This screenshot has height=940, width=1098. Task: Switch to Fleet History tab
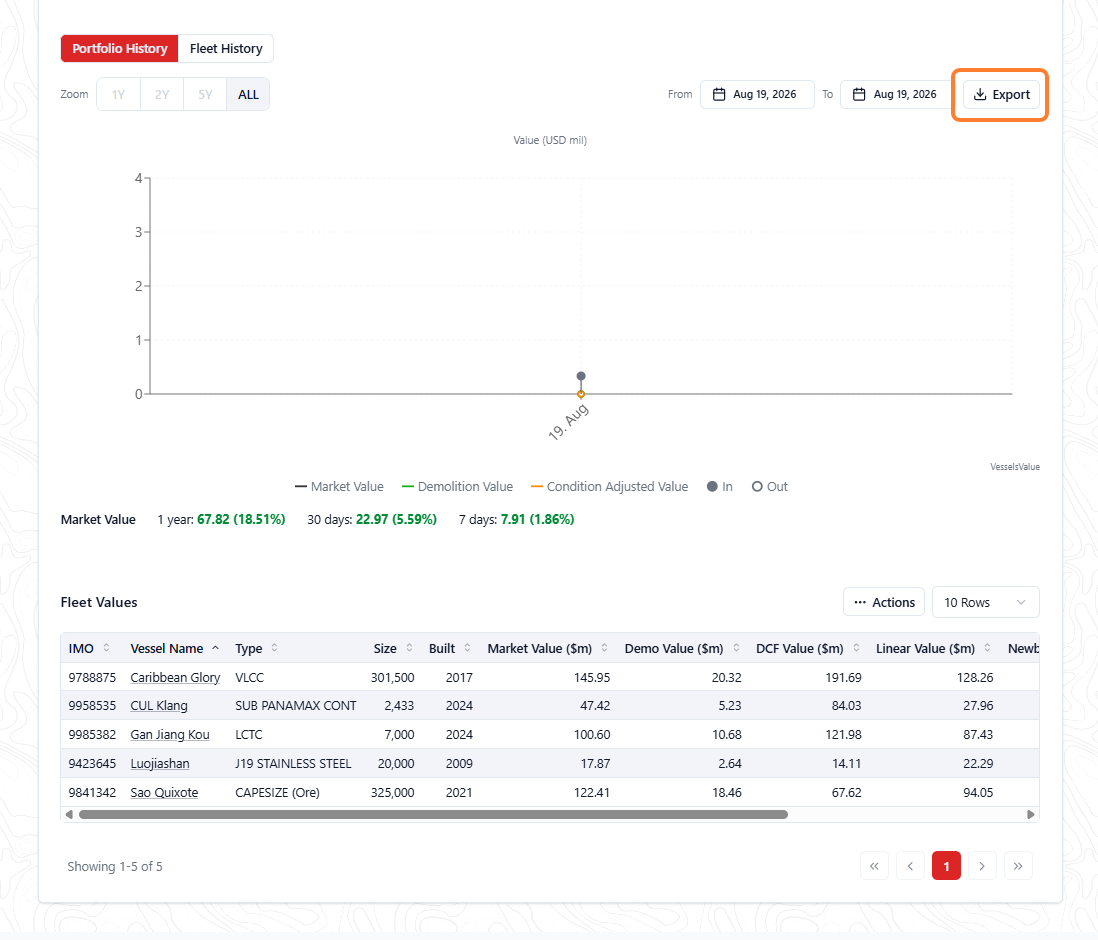coord(225,48)
